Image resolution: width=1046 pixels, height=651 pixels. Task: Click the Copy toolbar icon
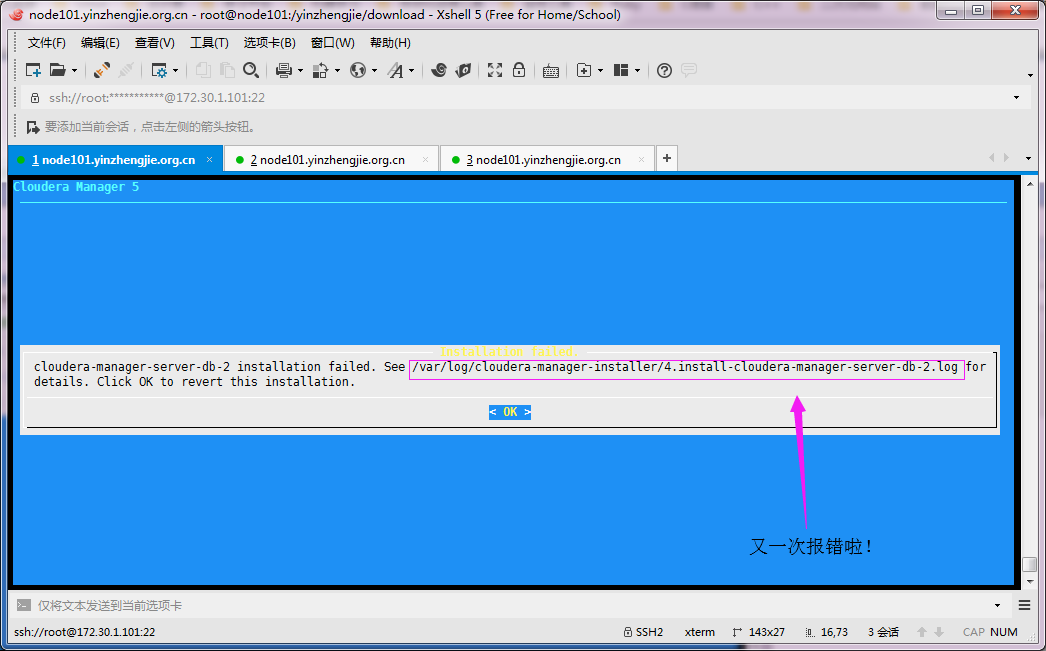(203, 70)
